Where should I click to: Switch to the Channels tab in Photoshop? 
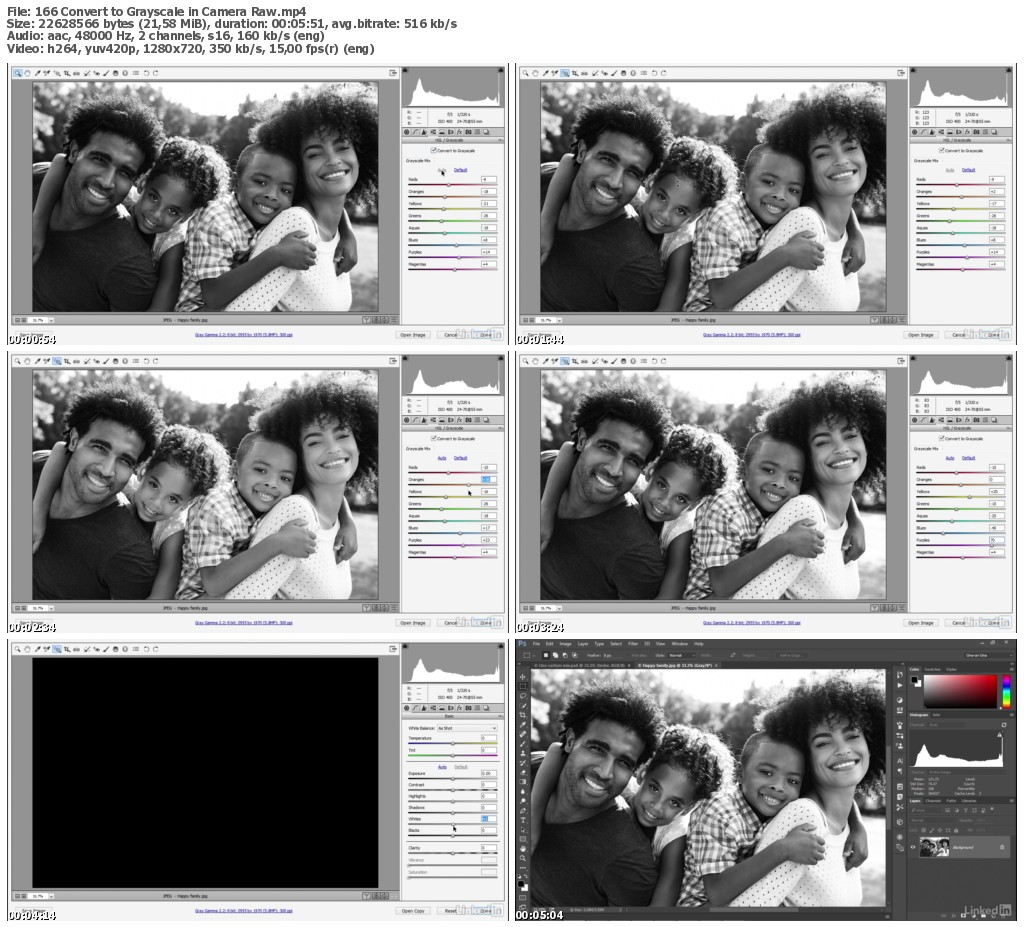[x=933, y=801]
